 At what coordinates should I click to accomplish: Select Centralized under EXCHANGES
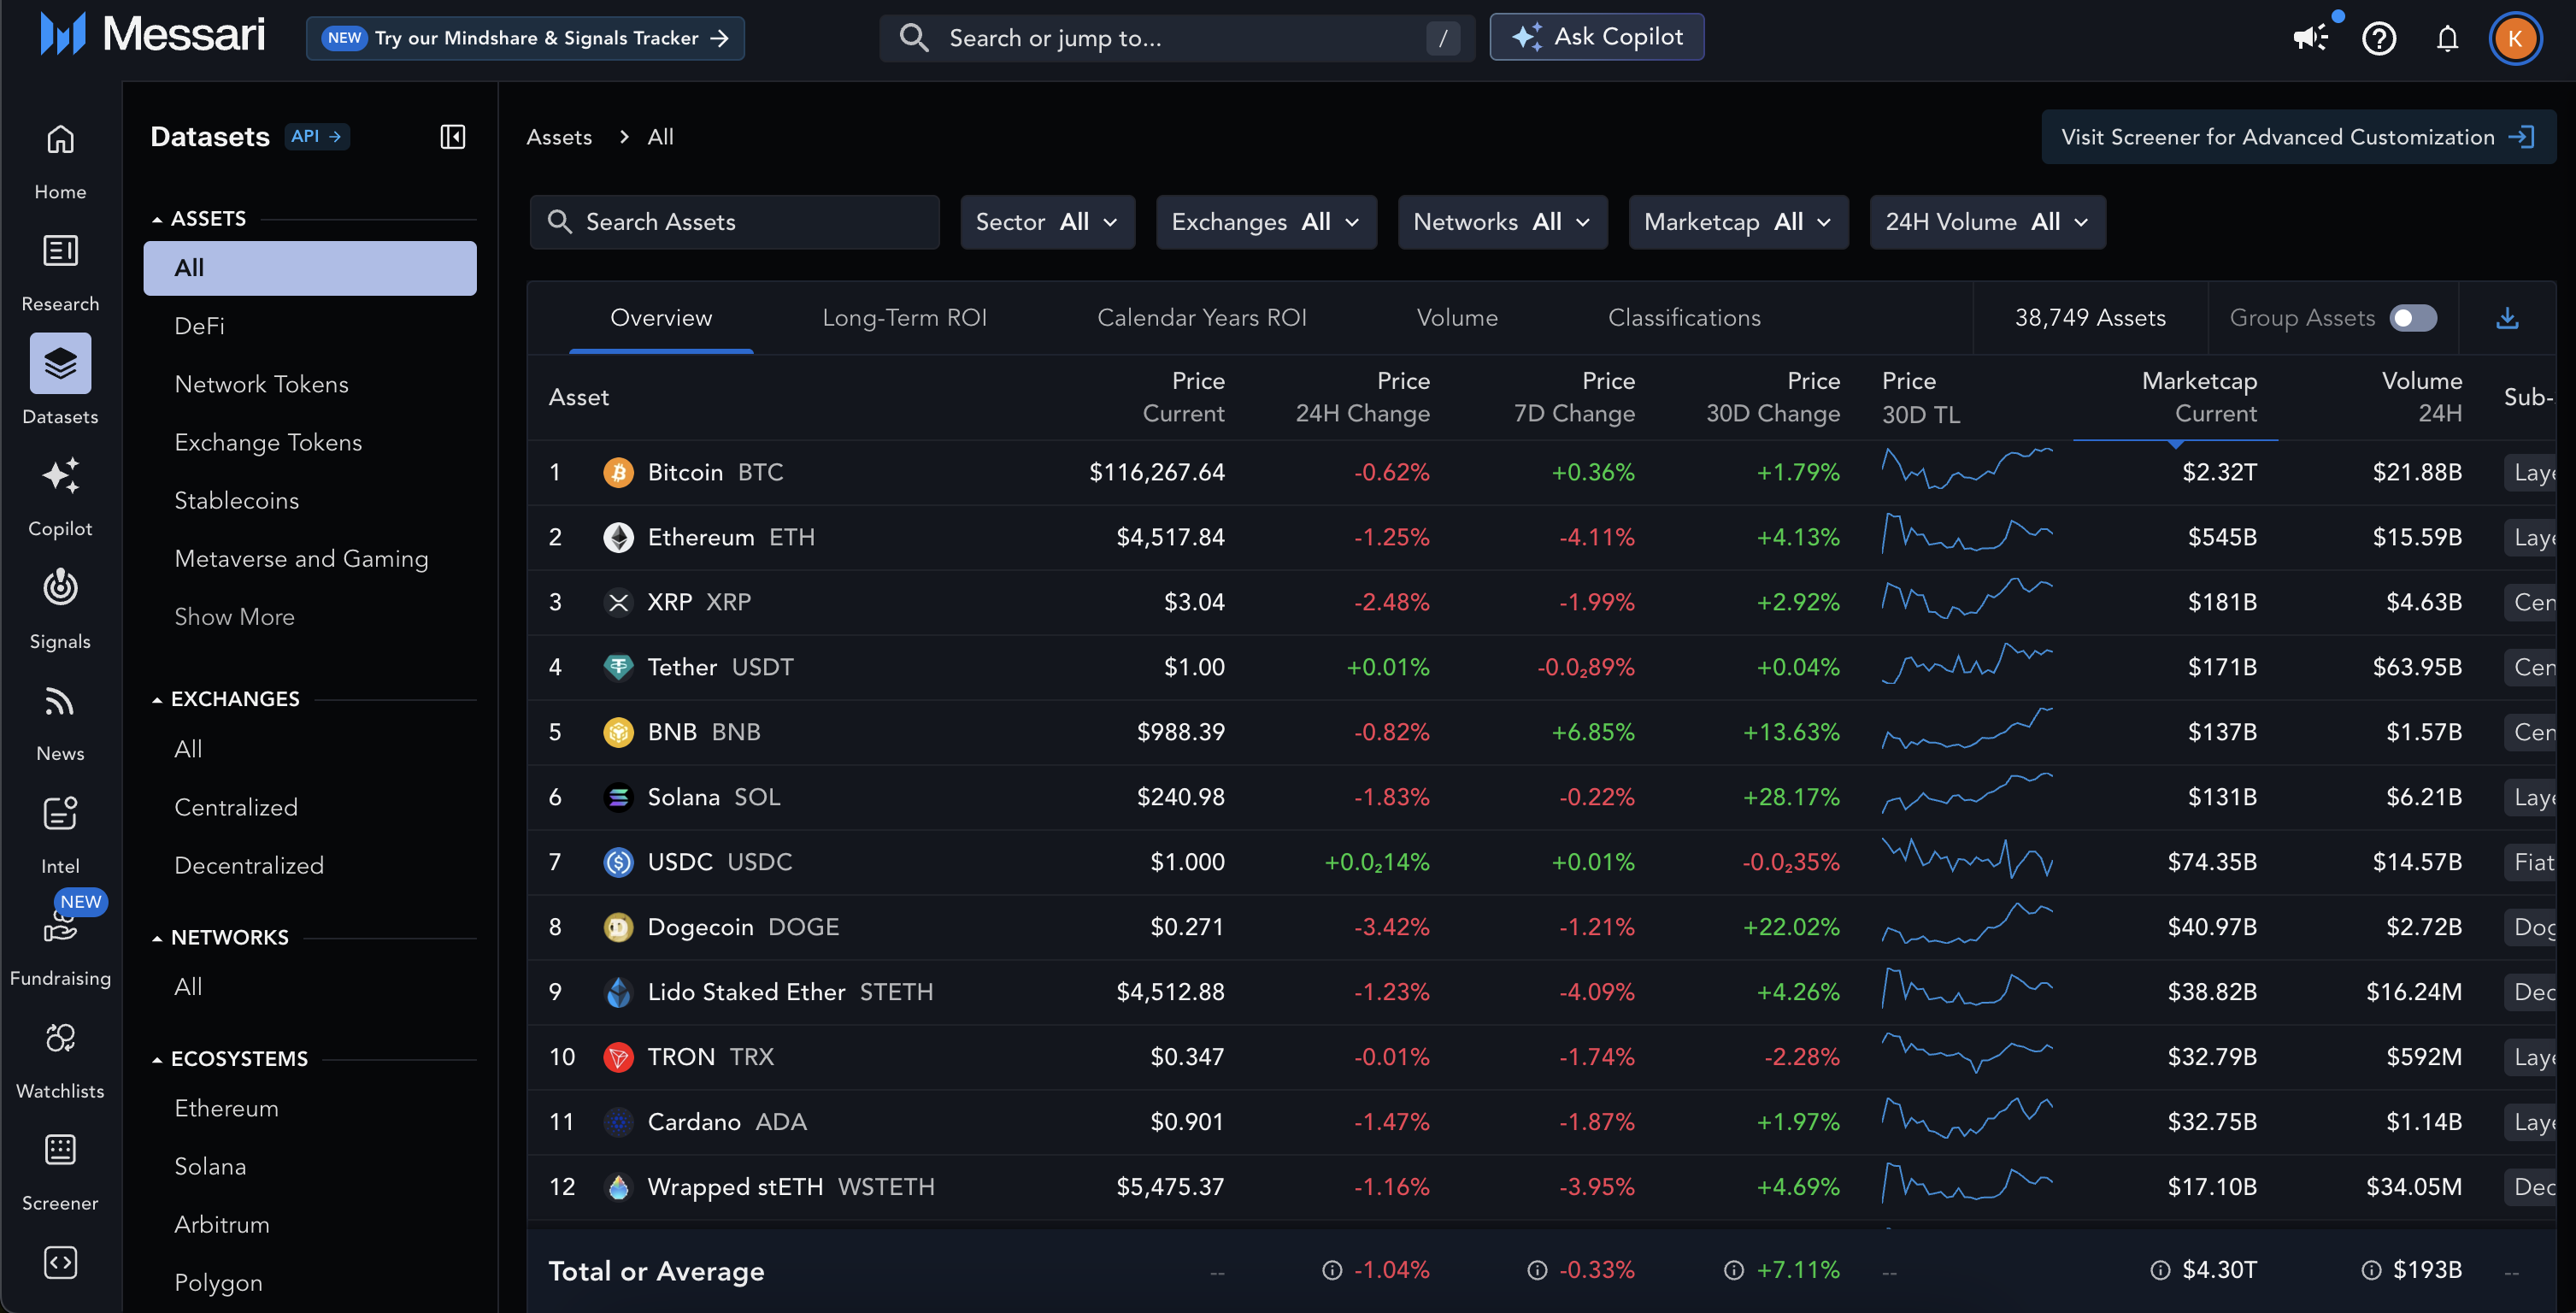[x=236, y=808]
